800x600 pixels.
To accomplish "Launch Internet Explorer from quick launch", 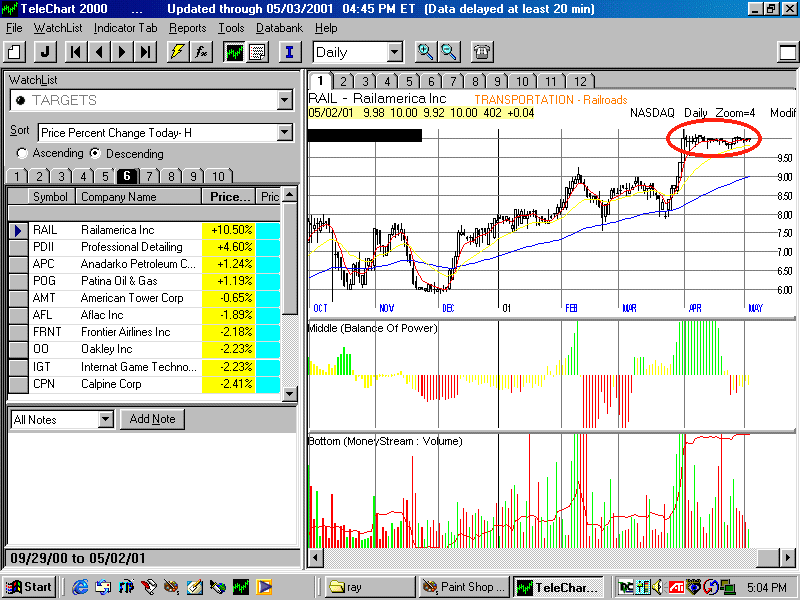I will coord(80,587).
